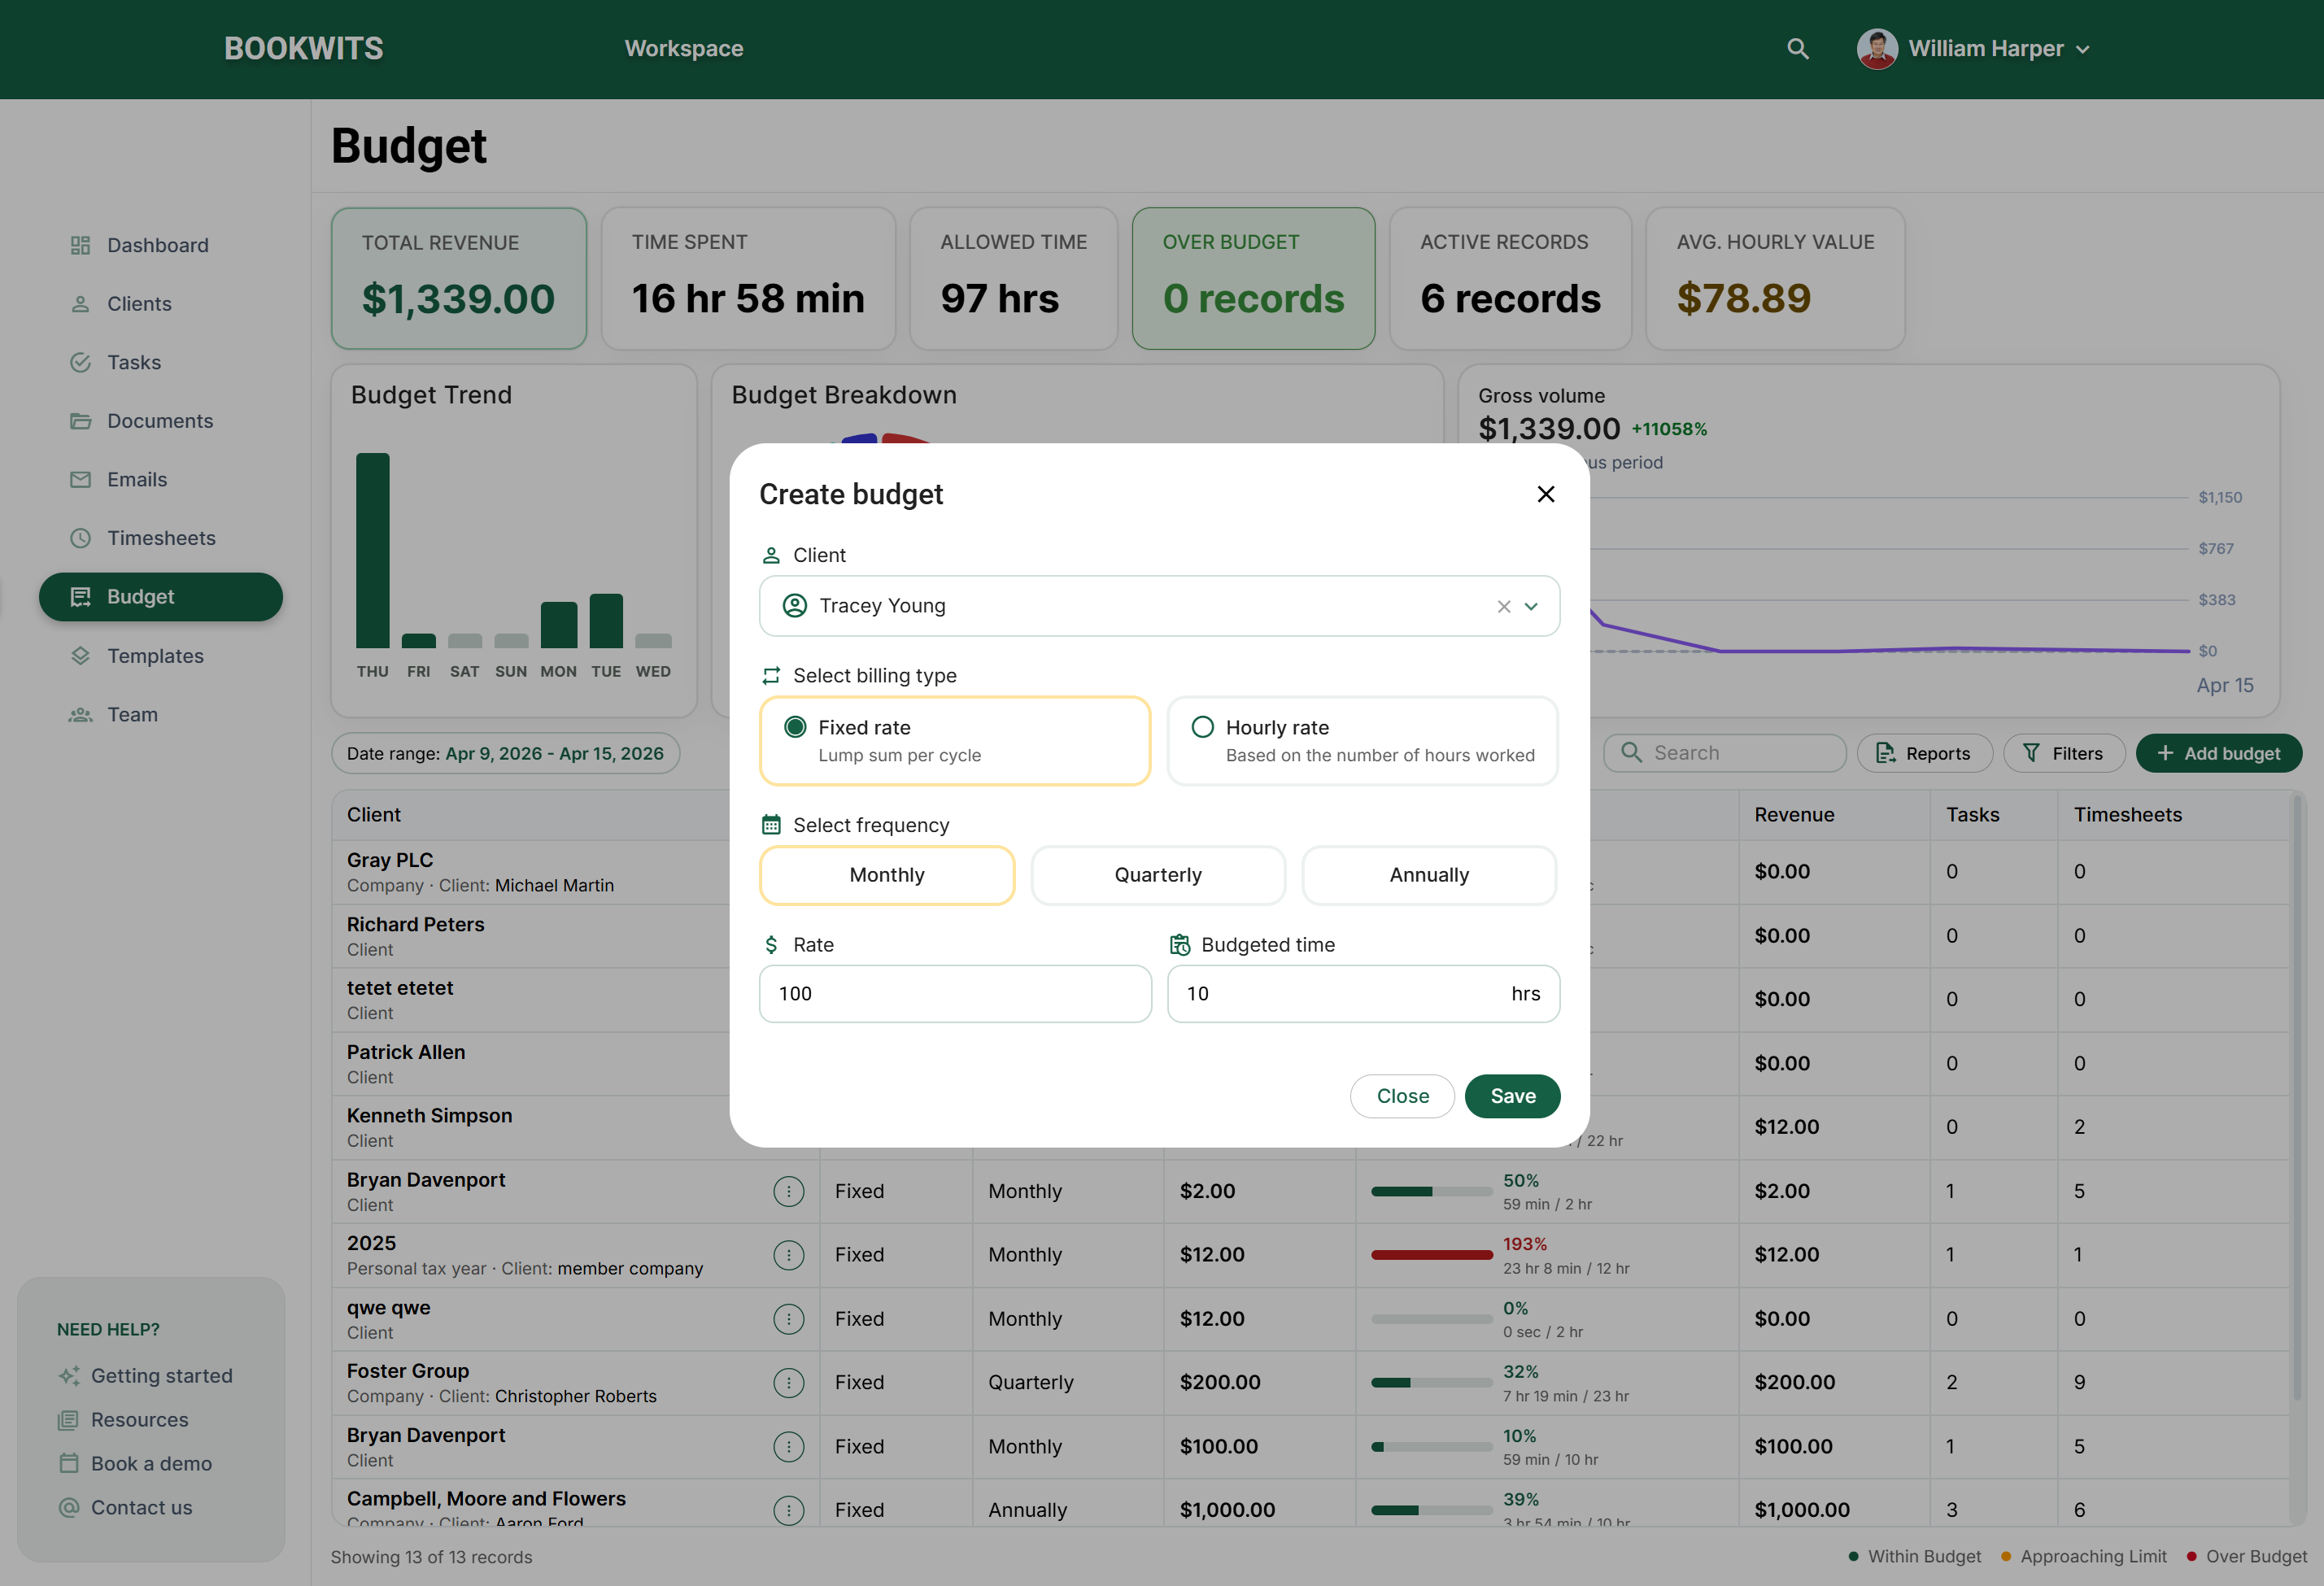Open the Filters options
The width and height of the screenshot is (2324, 1586).
2061,753
